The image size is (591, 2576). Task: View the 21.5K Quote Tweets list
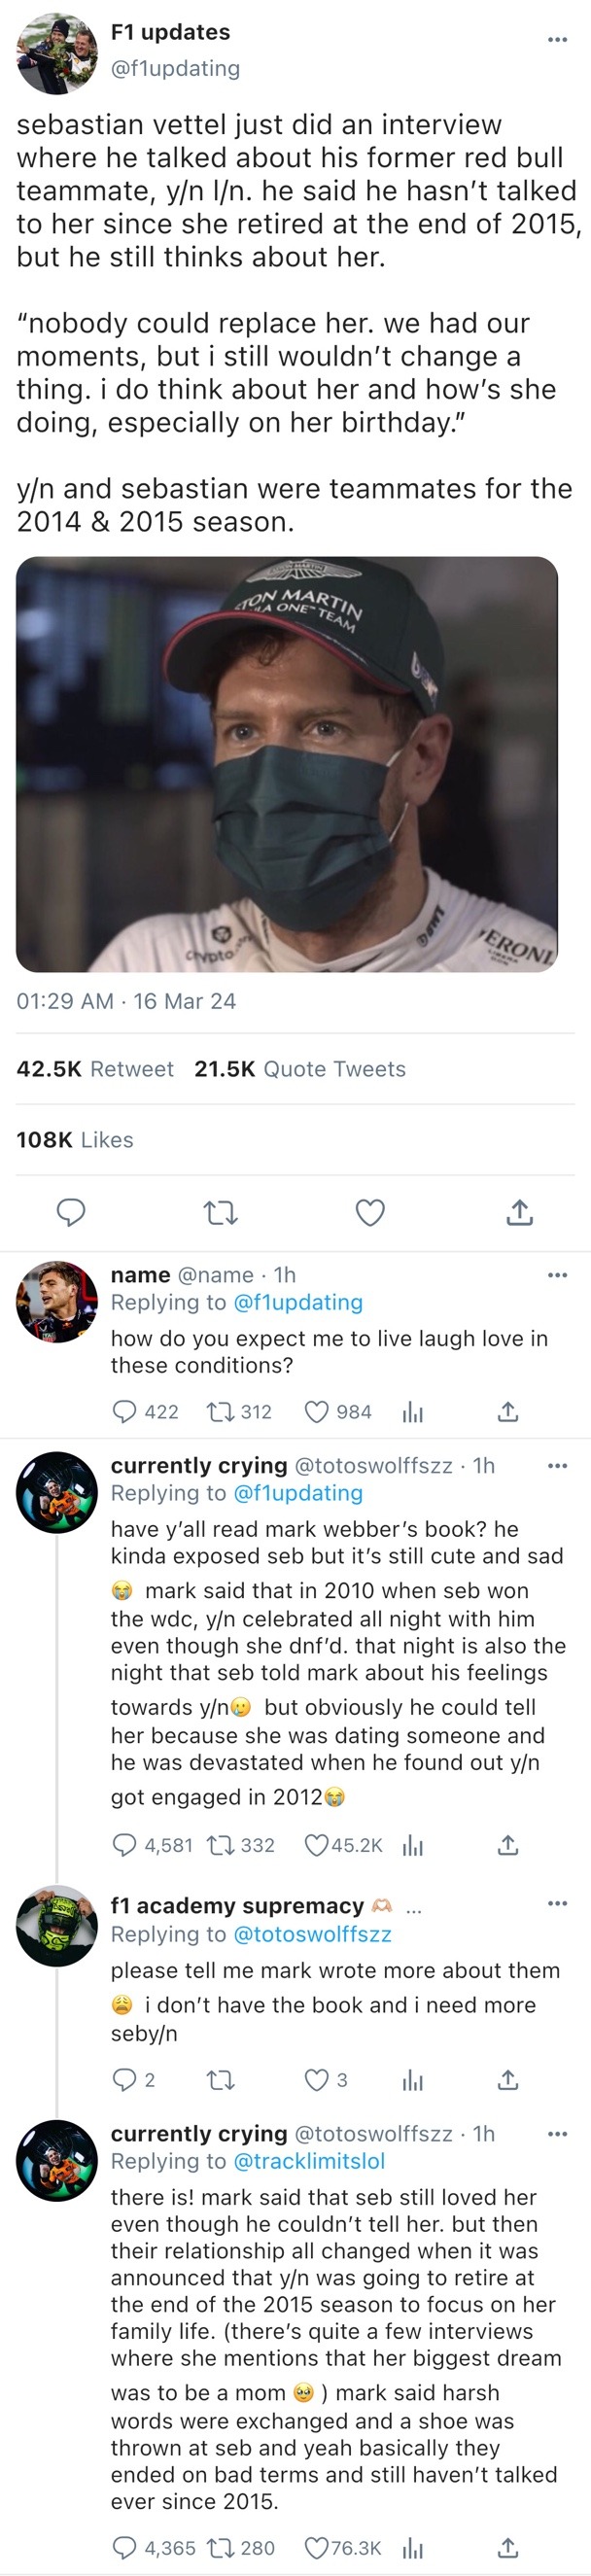(300, 1069)
